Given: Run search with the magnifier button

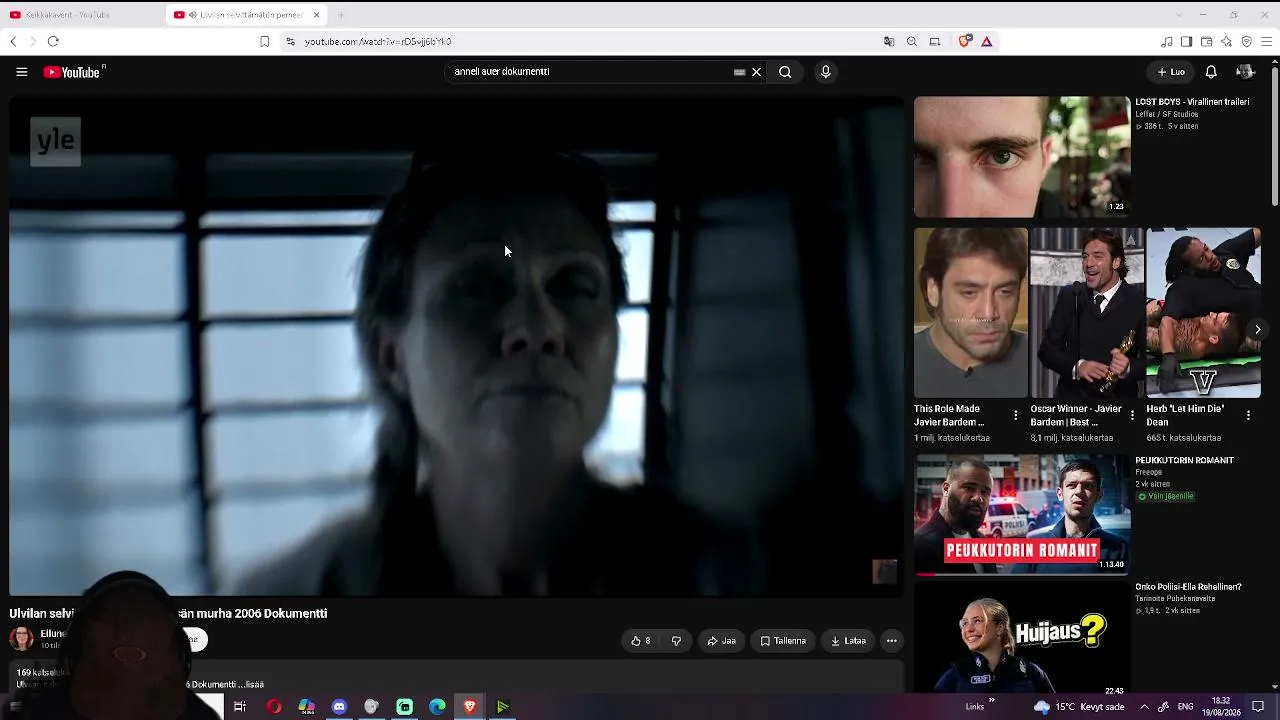Looking at the screenshot, I should 785,72.
